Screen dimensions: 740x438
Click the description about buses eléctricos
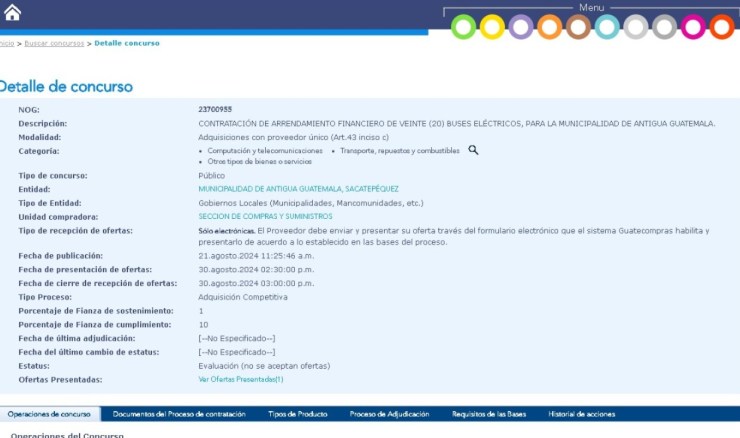[456, 123]
